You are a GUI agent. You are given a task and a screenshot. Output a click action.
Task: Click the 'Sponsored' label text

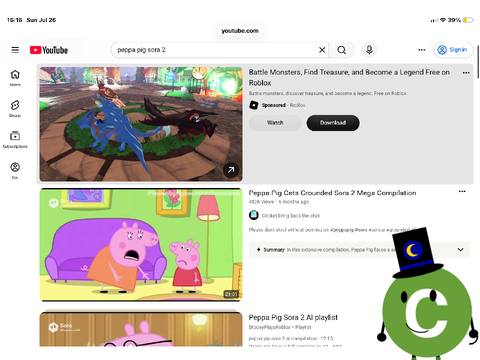point(273,105)
